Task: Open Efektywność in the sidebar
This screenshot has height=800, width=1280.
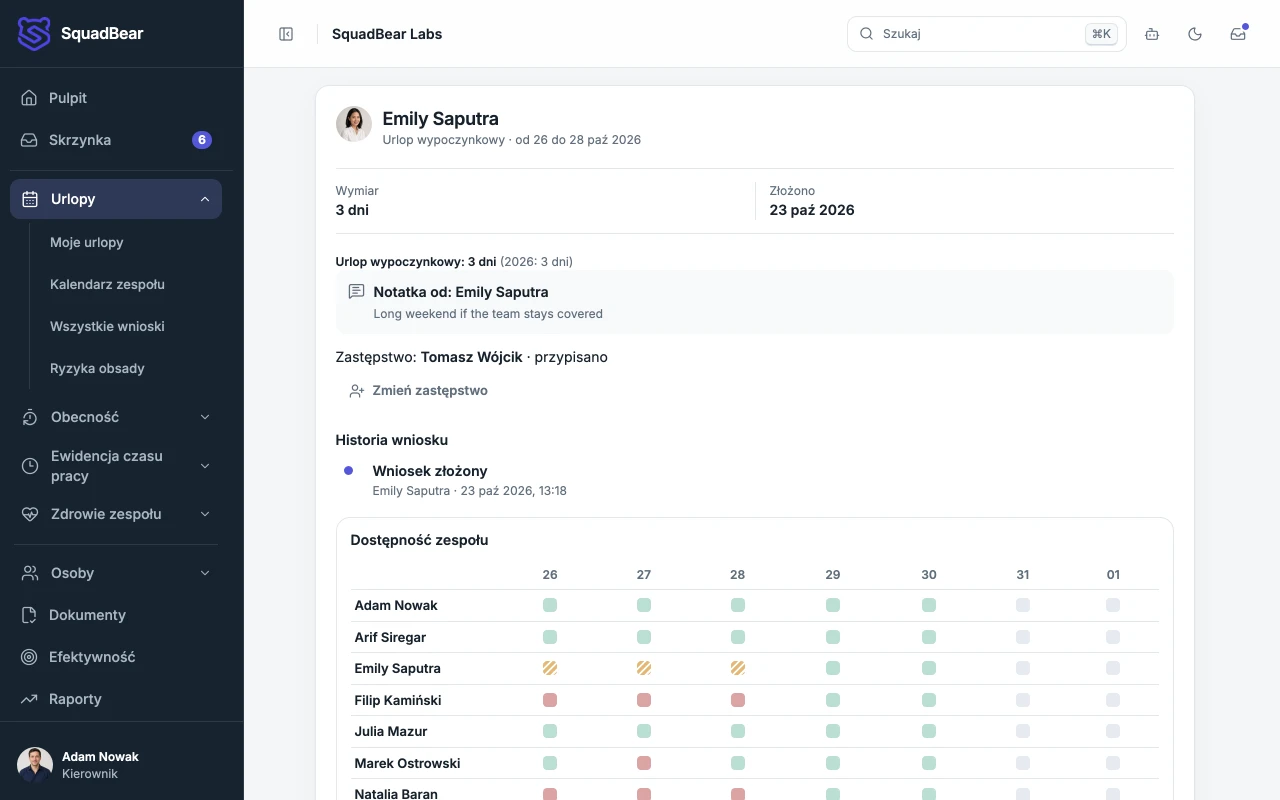Action: pos(116,657)
